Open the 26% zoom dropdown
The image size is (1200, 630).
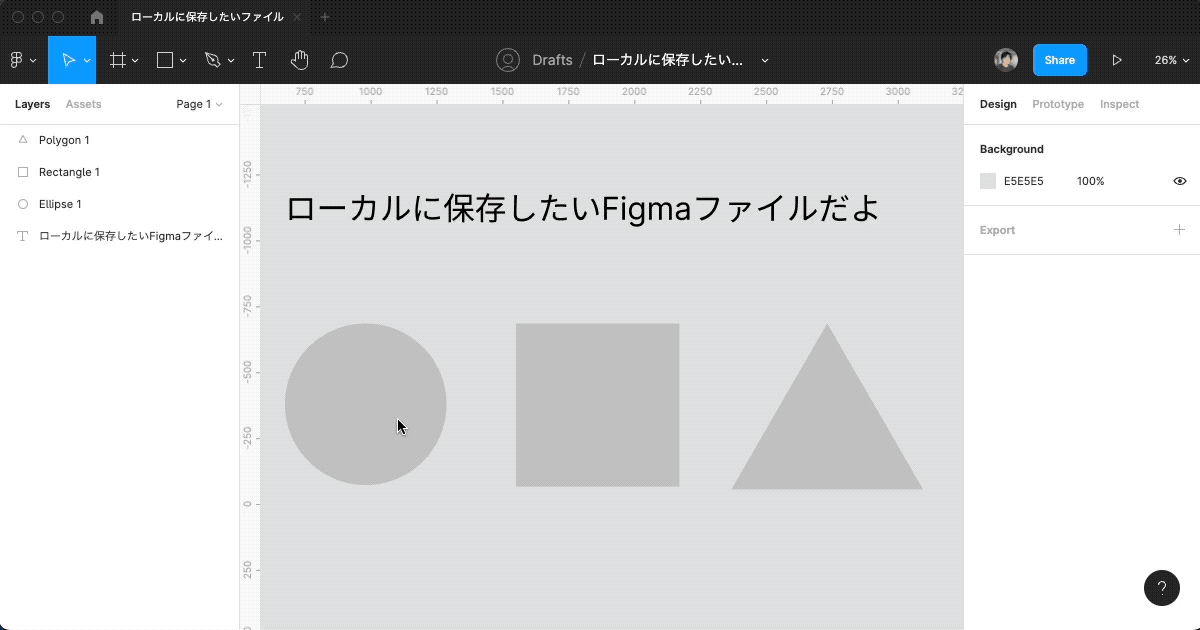pos(1171,60)
